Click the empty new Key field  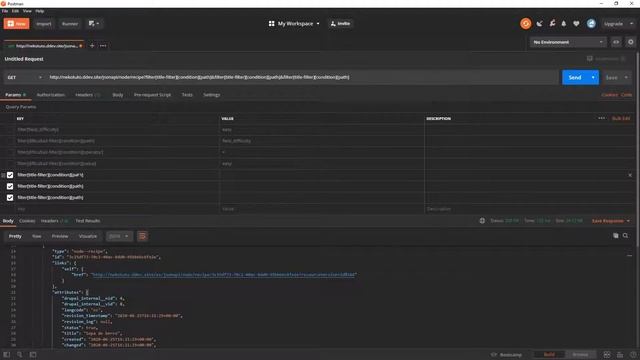pos(117,209)
